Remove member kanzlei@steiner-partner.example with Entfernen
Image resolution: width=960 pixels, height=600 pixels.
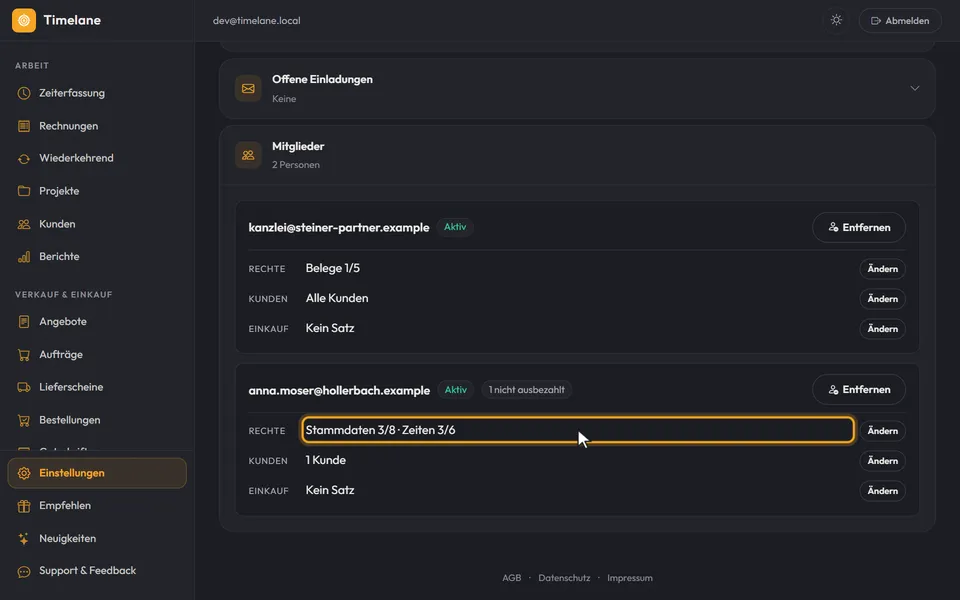[859, 227]
